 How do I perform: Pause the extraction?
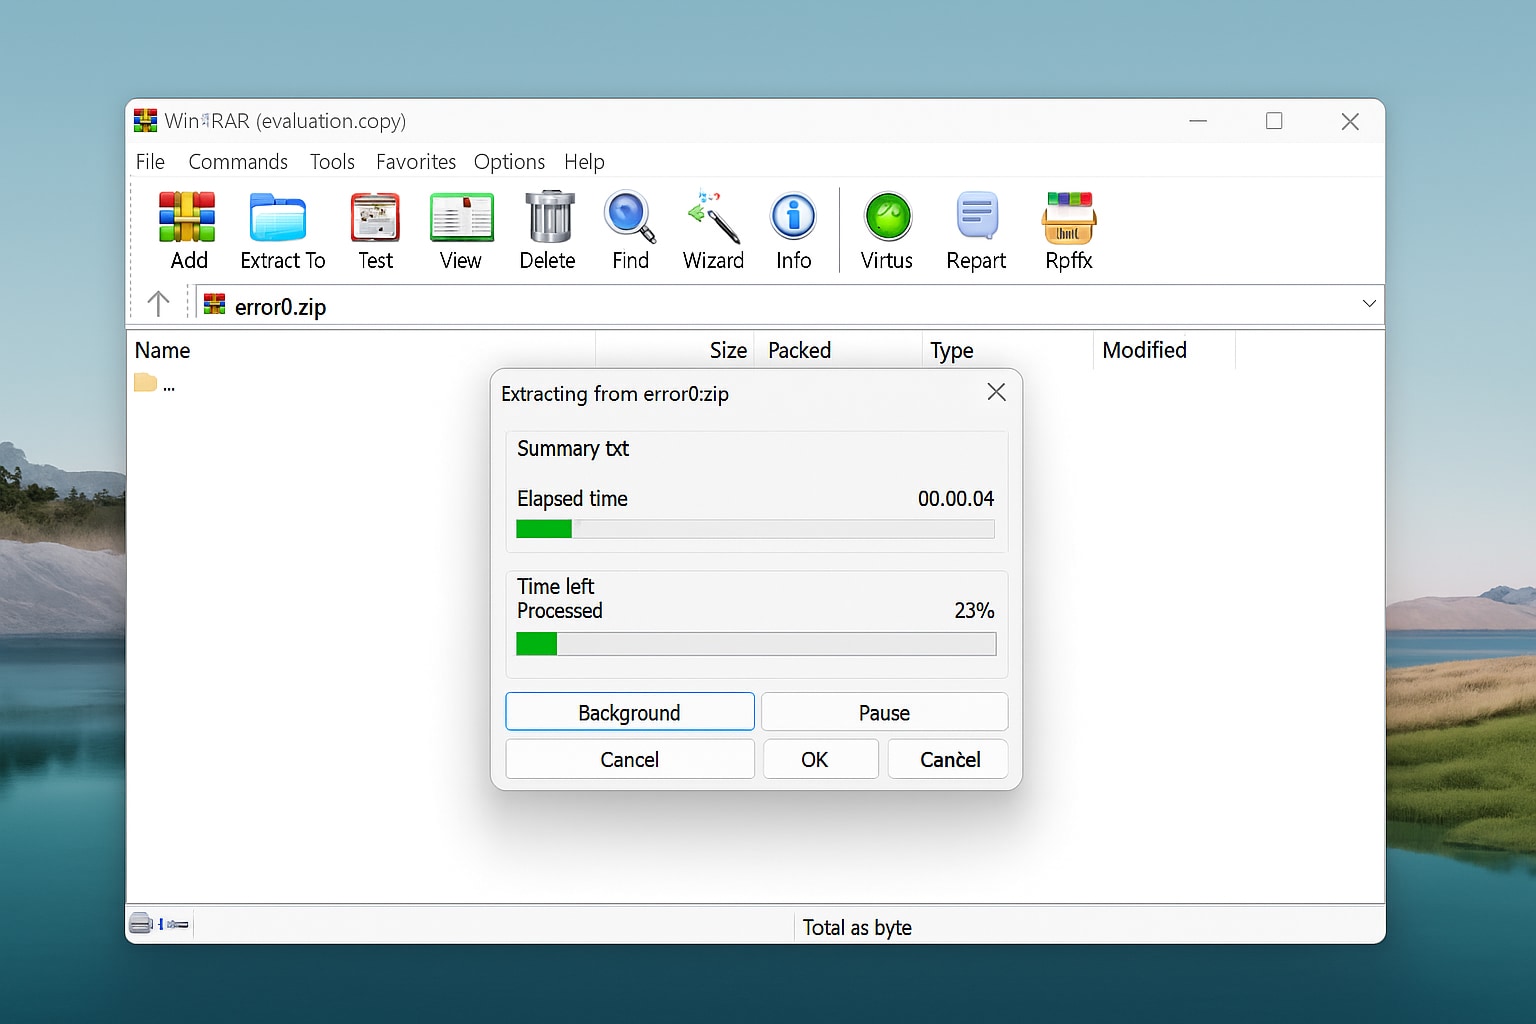(884, 712)
